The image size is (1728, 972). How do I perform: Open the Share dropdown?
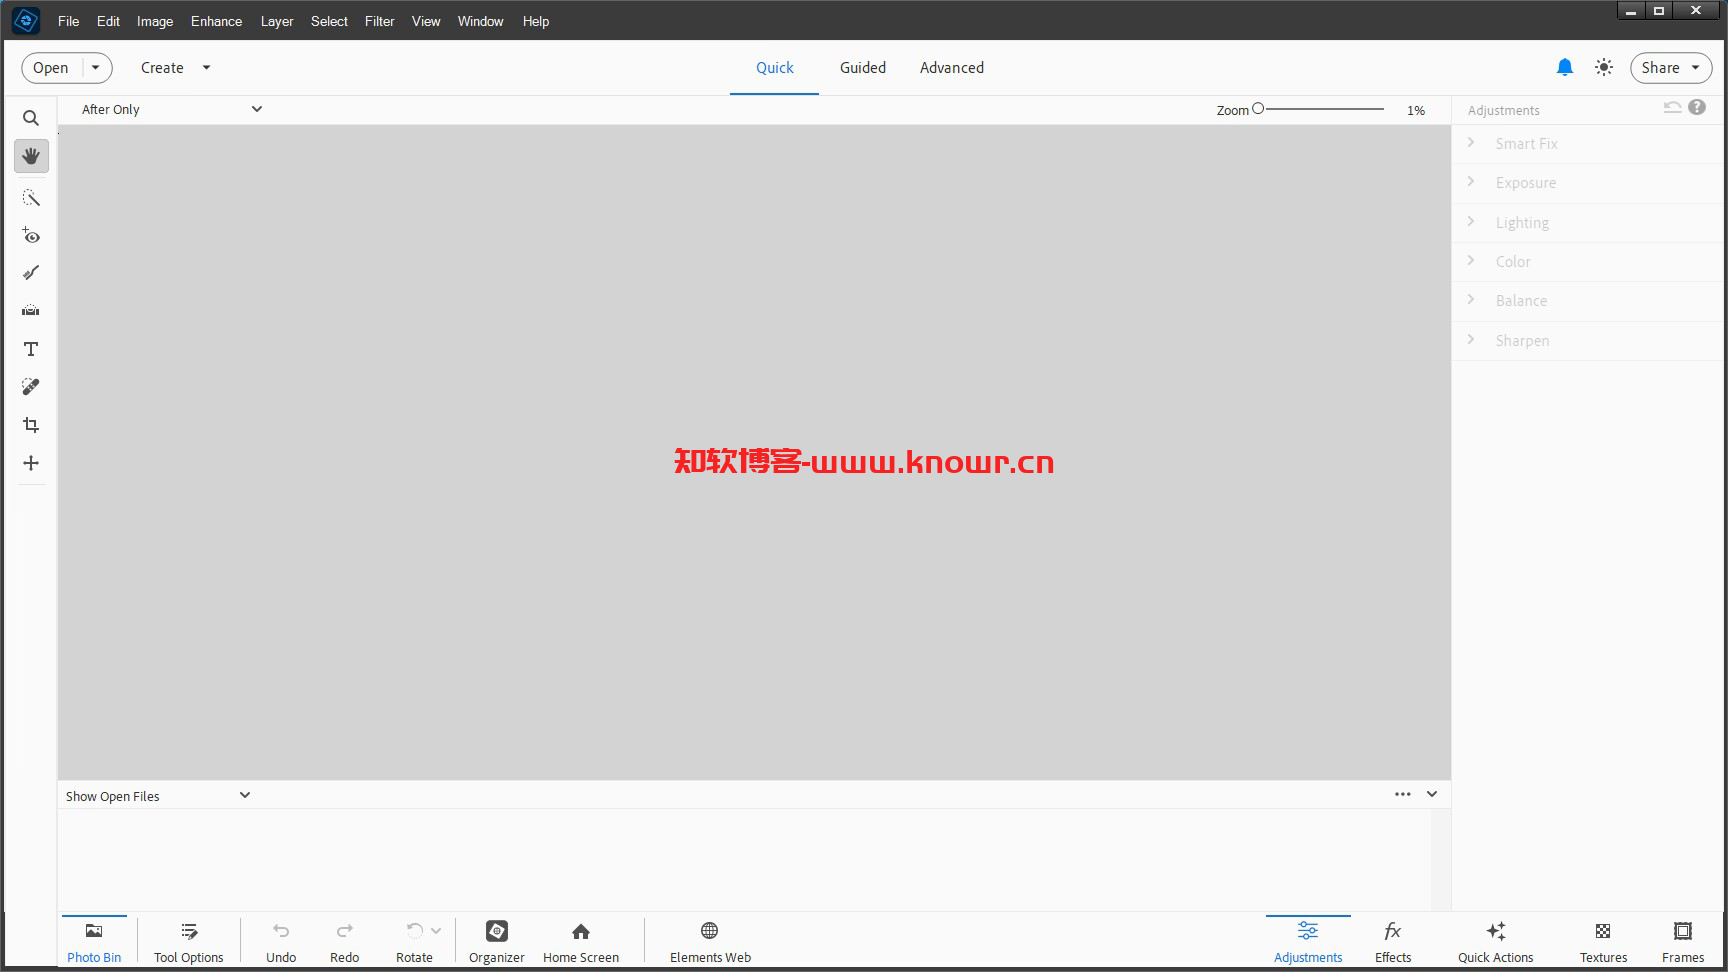coord(1671,68)
